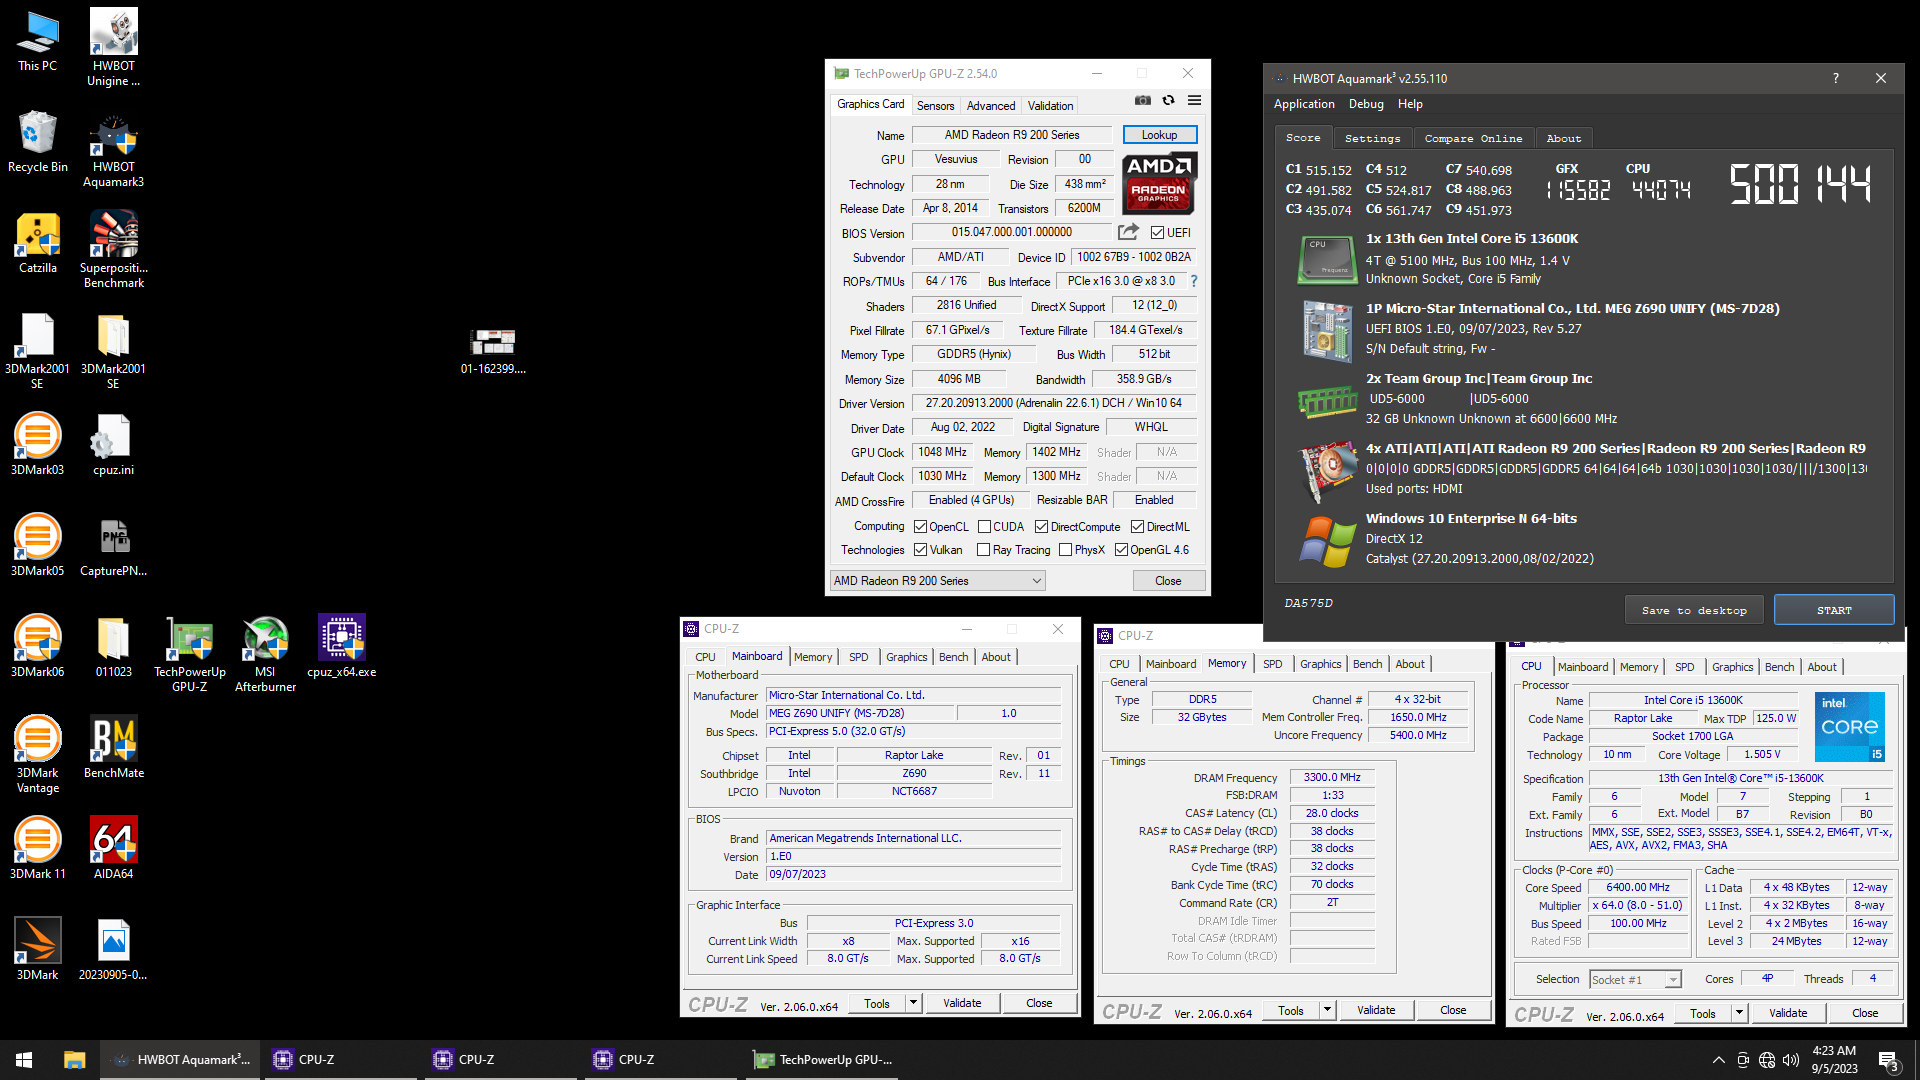Open HWBOT Unigine desktop shortcut
The height and width of the screenshot is (1080, 1920).
(113, 48)
